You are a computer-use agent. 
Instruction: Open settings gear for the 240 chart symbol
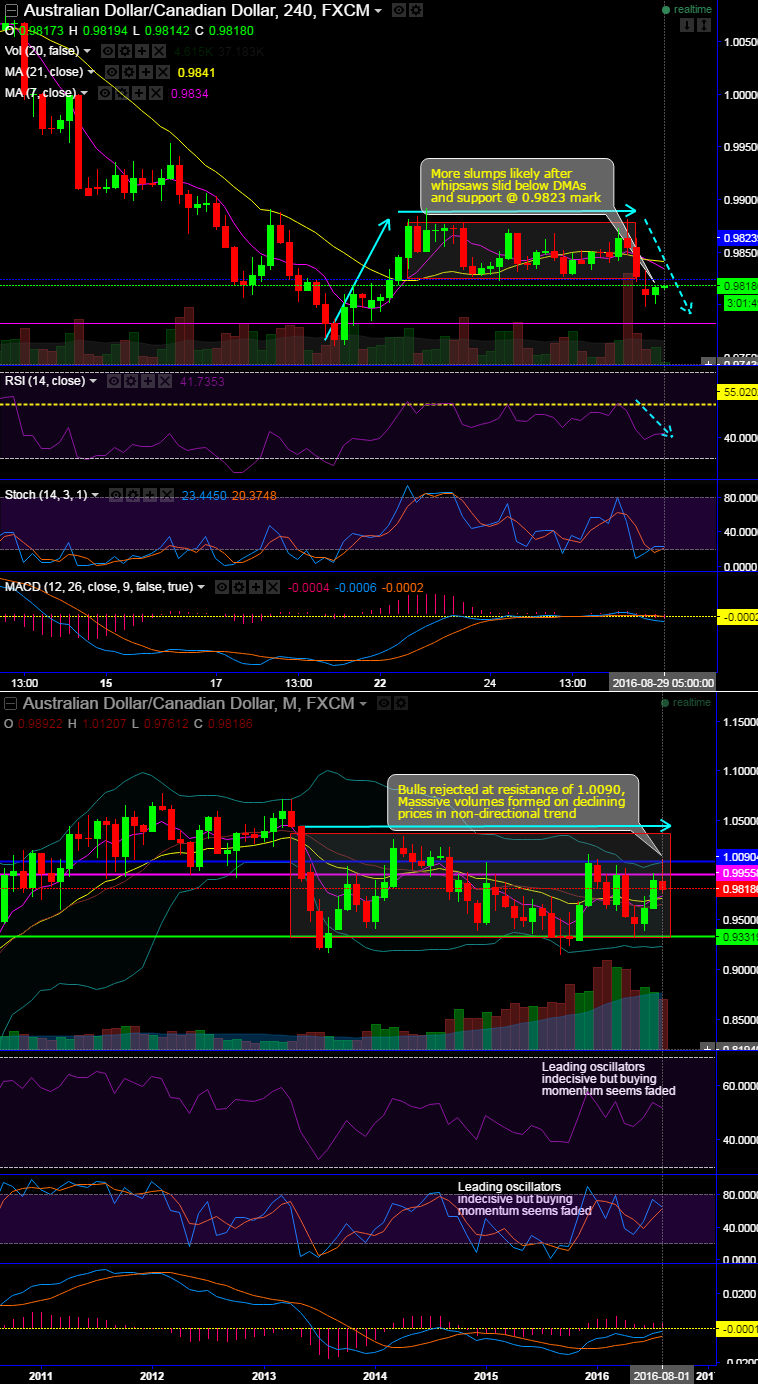coord(416,11)
